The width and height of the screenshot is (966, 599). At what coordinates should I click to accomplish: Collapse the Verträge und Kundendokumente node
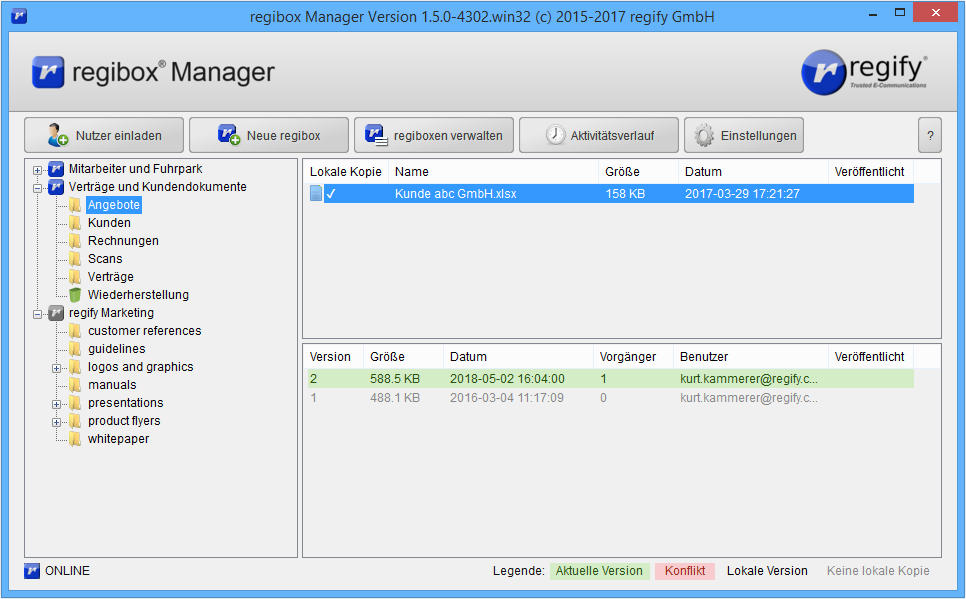click(38, 188)
